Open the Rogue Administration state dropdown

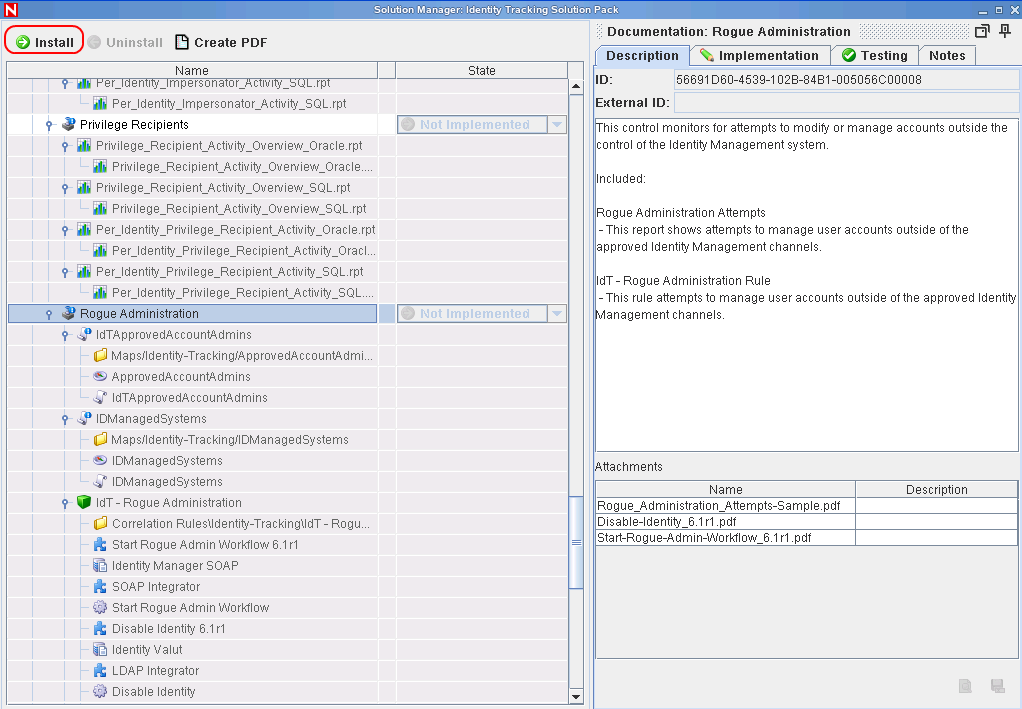tap(557, 313)
